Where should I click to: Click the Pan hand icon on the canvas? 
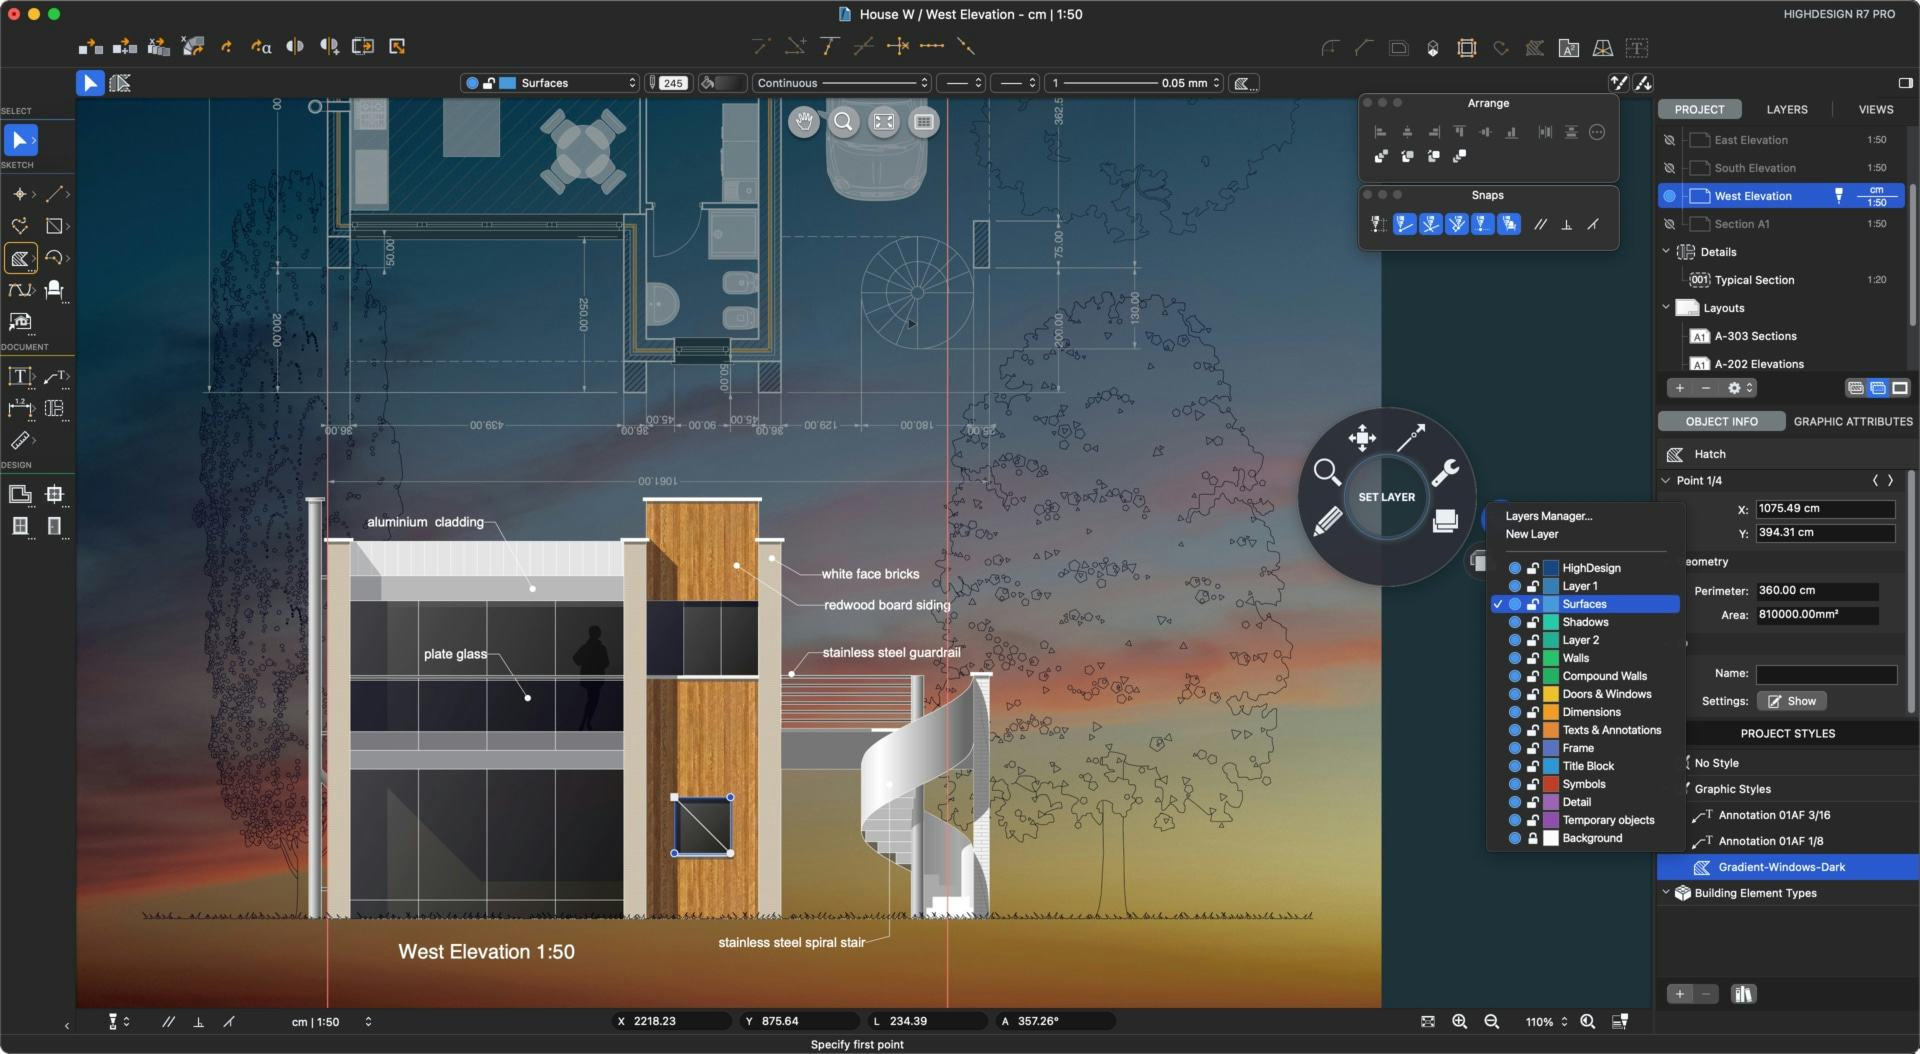click(x=806, y=122)
